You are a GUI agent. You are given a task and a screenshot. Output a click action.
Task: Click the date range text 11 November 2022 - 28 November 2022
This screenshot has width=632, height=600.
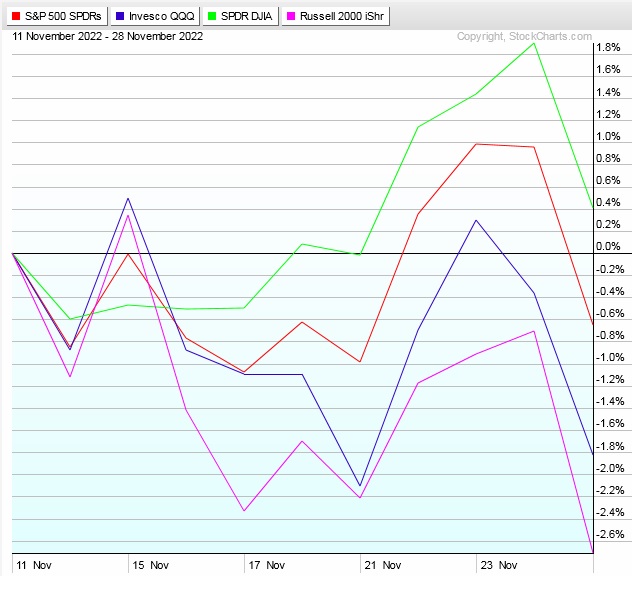tap(108, 36)
